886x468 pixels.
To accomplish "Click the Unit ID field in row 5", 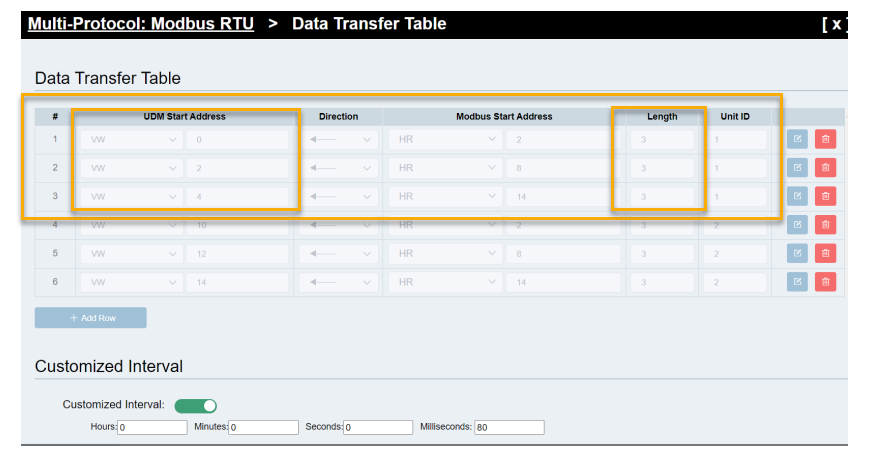I will click(x=735, y=254).
